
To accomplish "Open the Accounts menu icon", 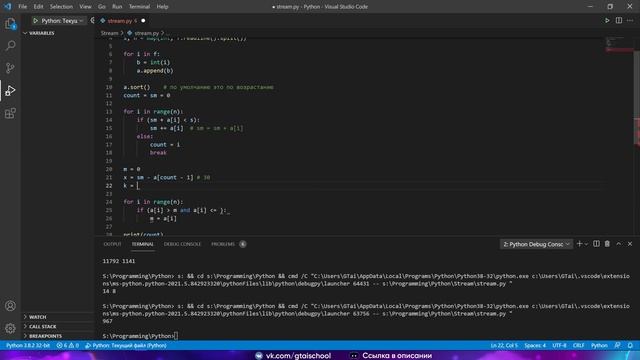I will [10, 306].
